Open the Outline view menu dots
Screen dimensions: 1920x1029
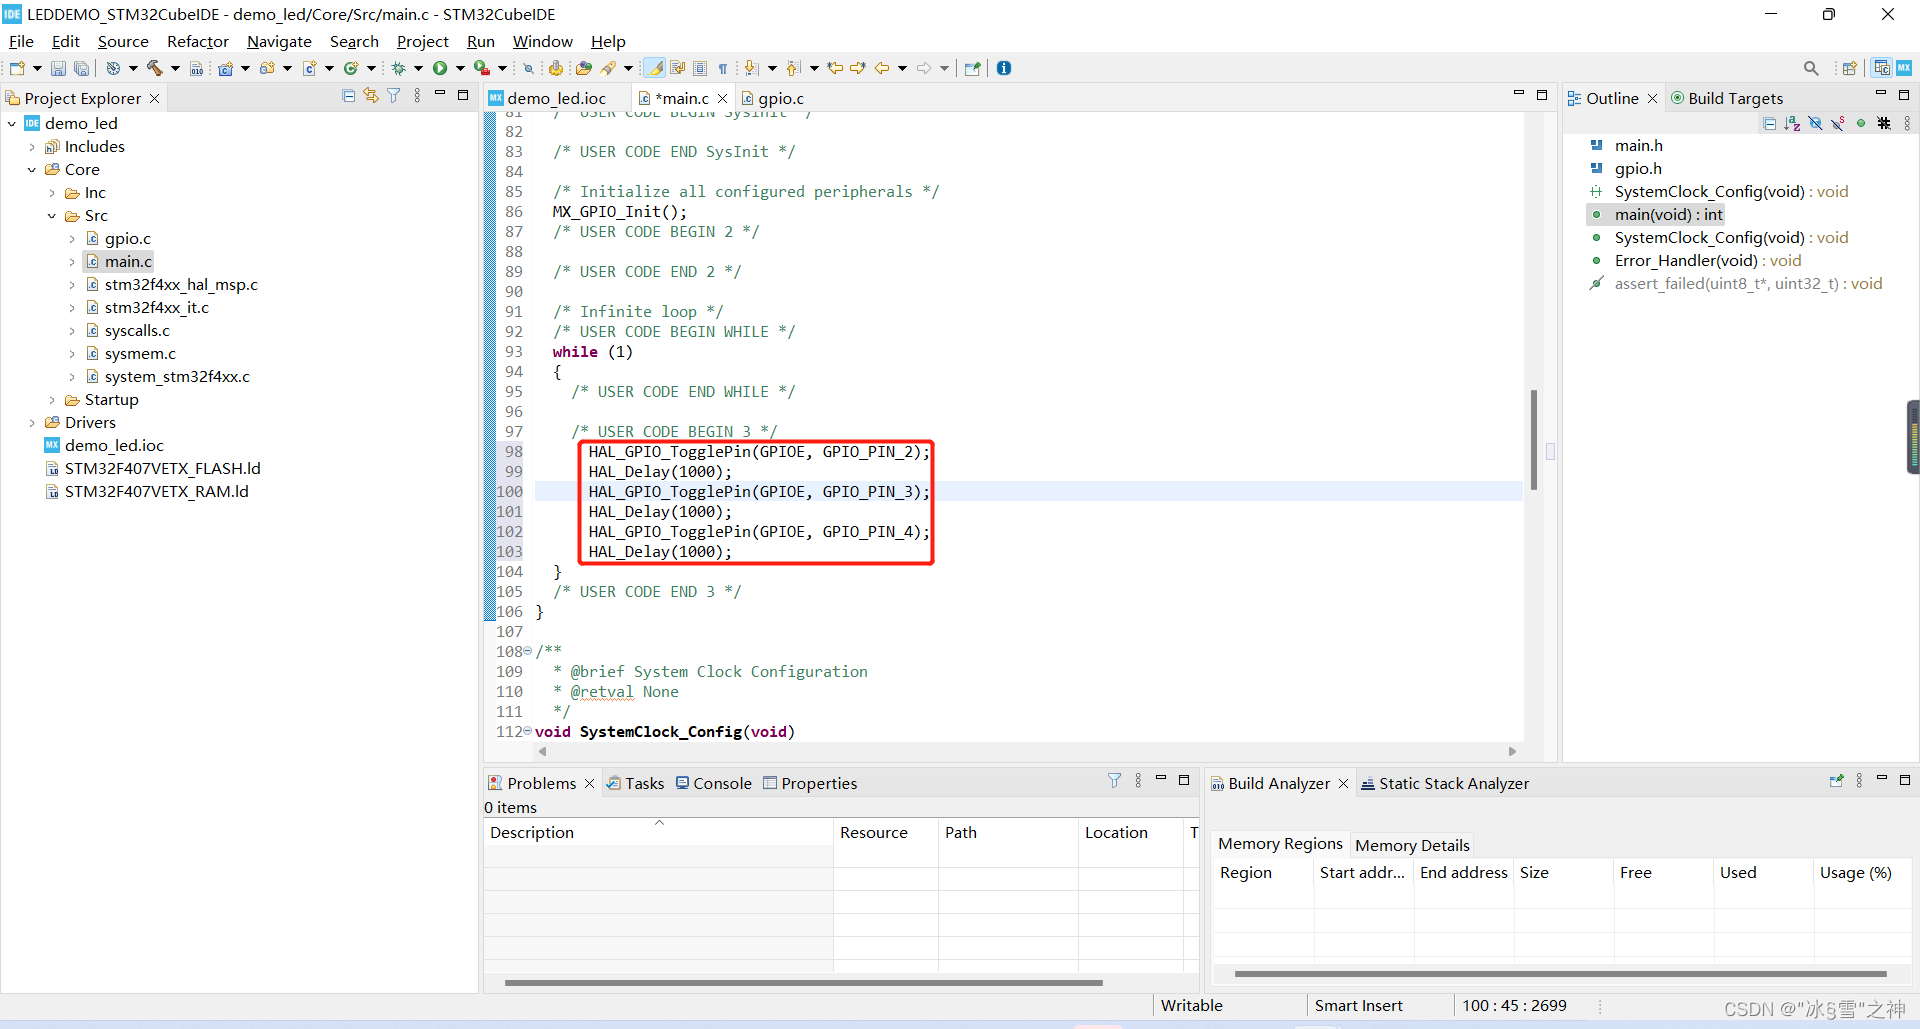pos(1907,123)
